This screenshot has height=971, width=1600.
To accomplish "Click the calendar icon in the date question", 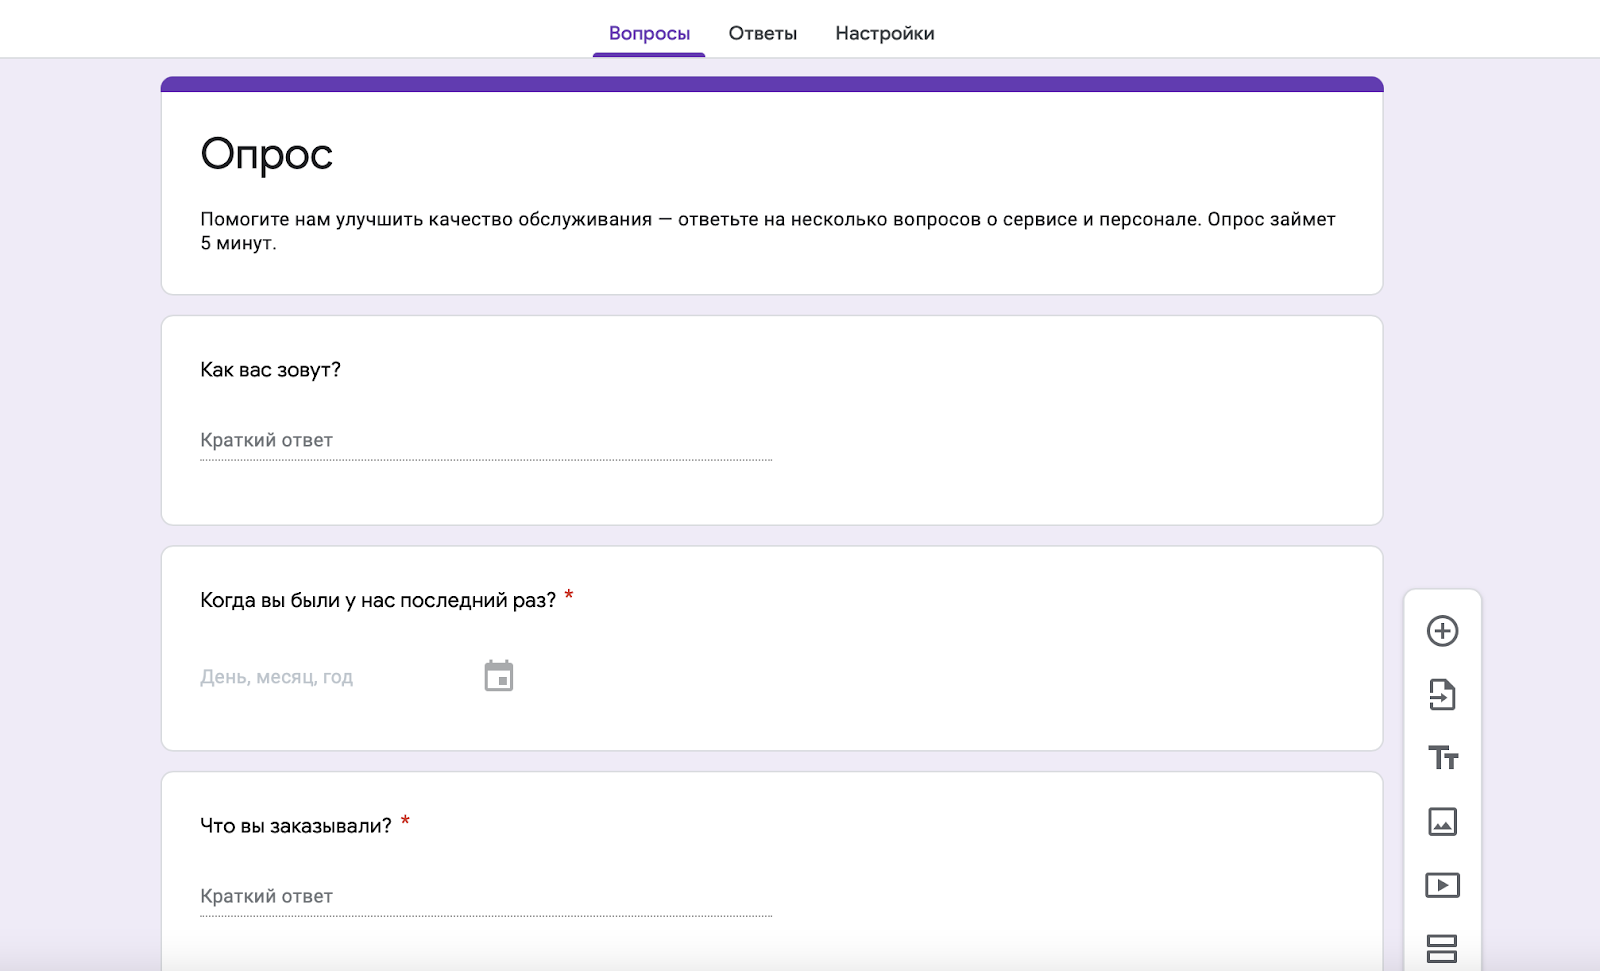I will coord(498,676).
